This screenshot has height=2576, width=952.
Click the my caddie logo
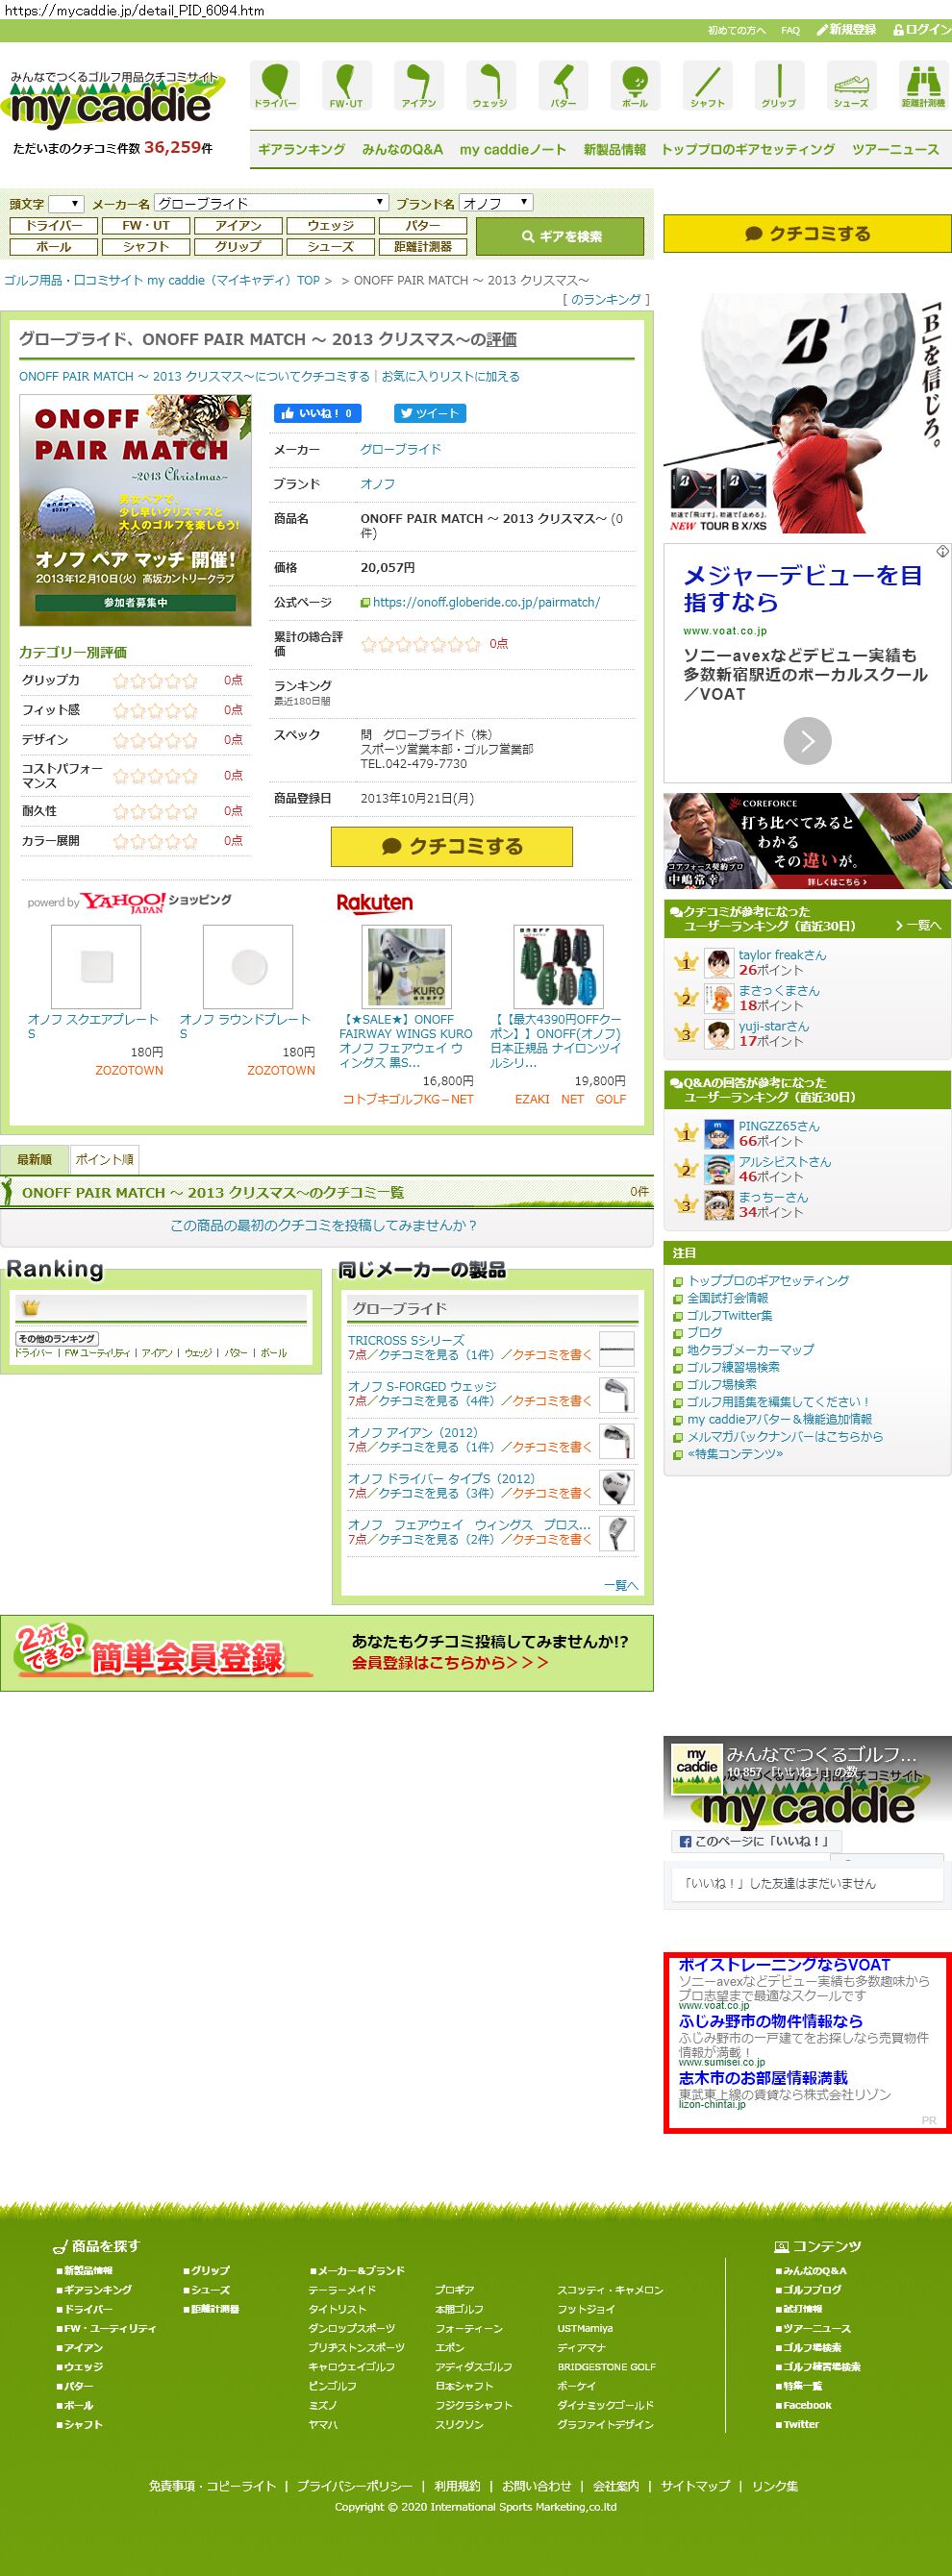click(x=113, y=101)
